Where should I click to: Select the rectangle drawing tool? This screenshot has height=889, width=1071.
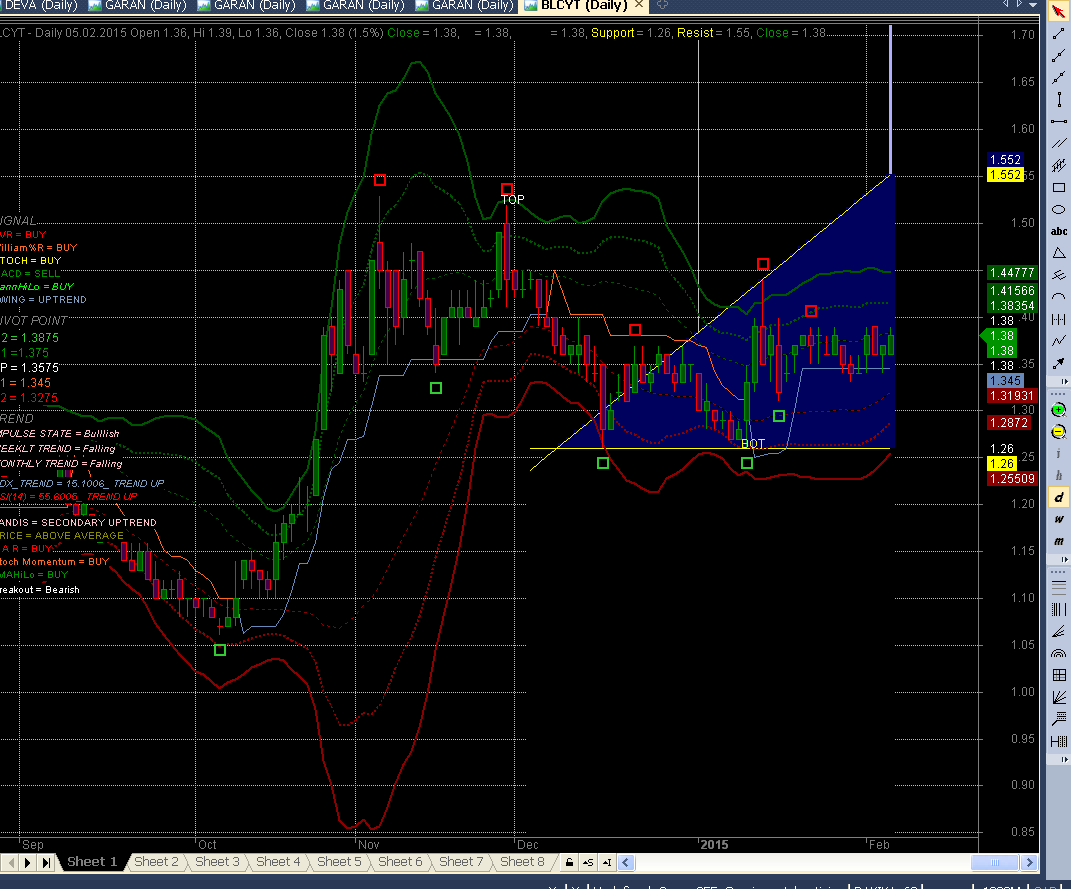click(1058, 187)
